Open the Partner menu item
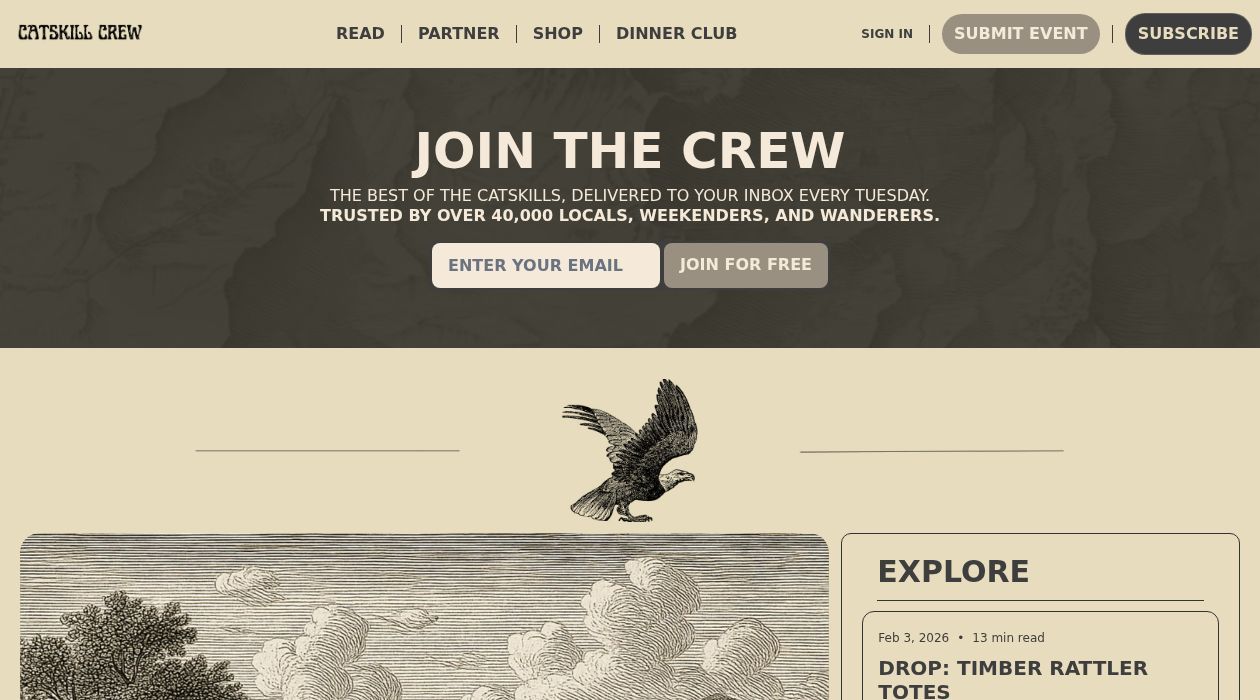 pyautogui.click(x=458, y=33)
